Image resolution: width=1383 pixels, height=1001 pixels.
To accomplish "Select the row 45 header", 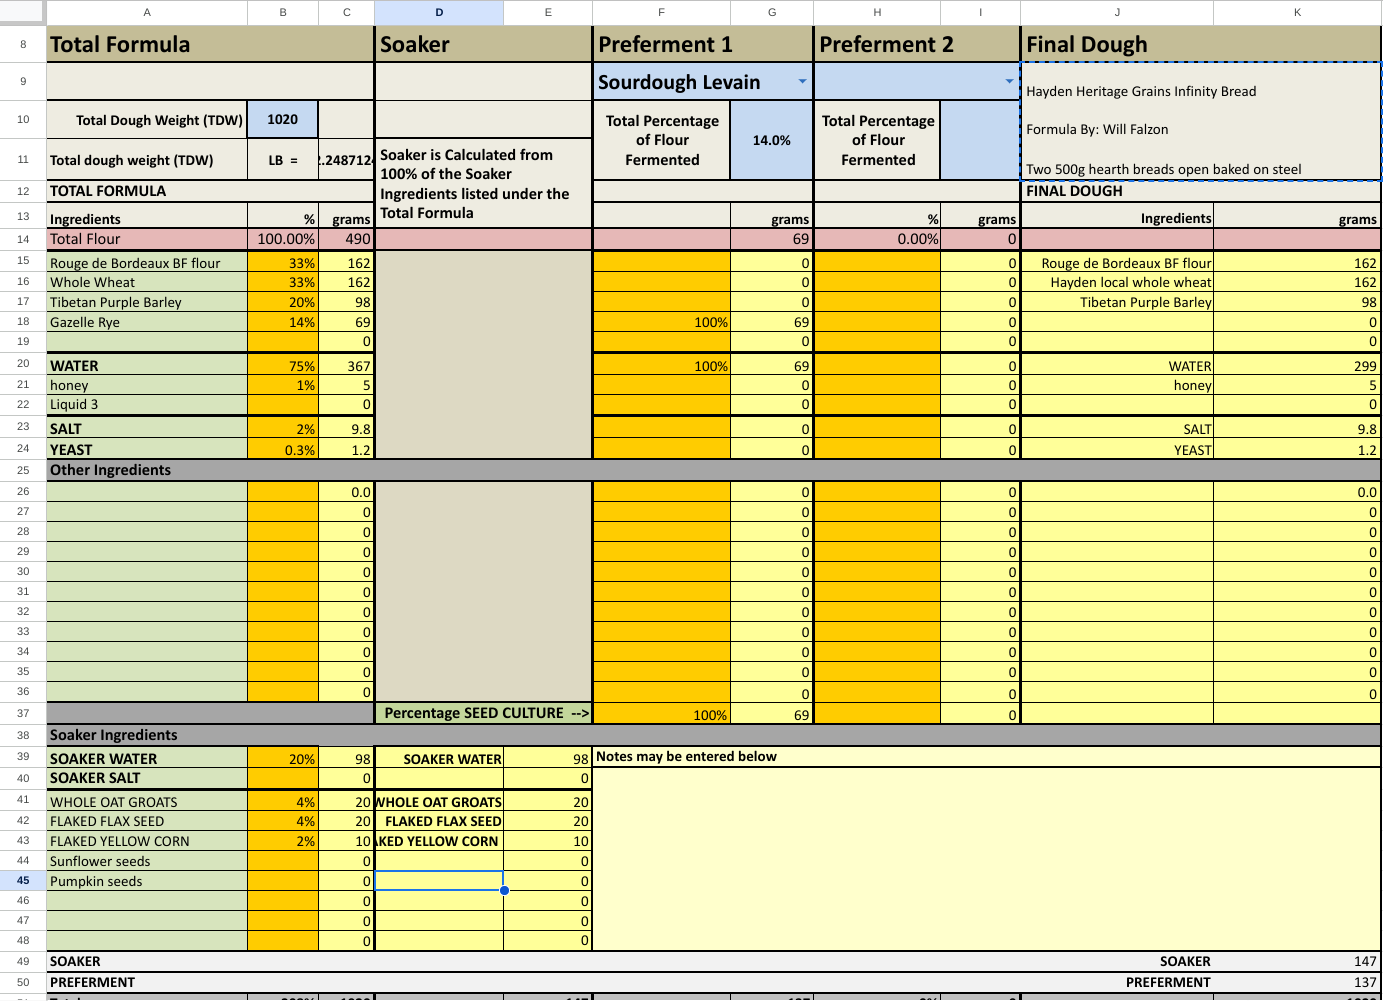I will (22, 881).
